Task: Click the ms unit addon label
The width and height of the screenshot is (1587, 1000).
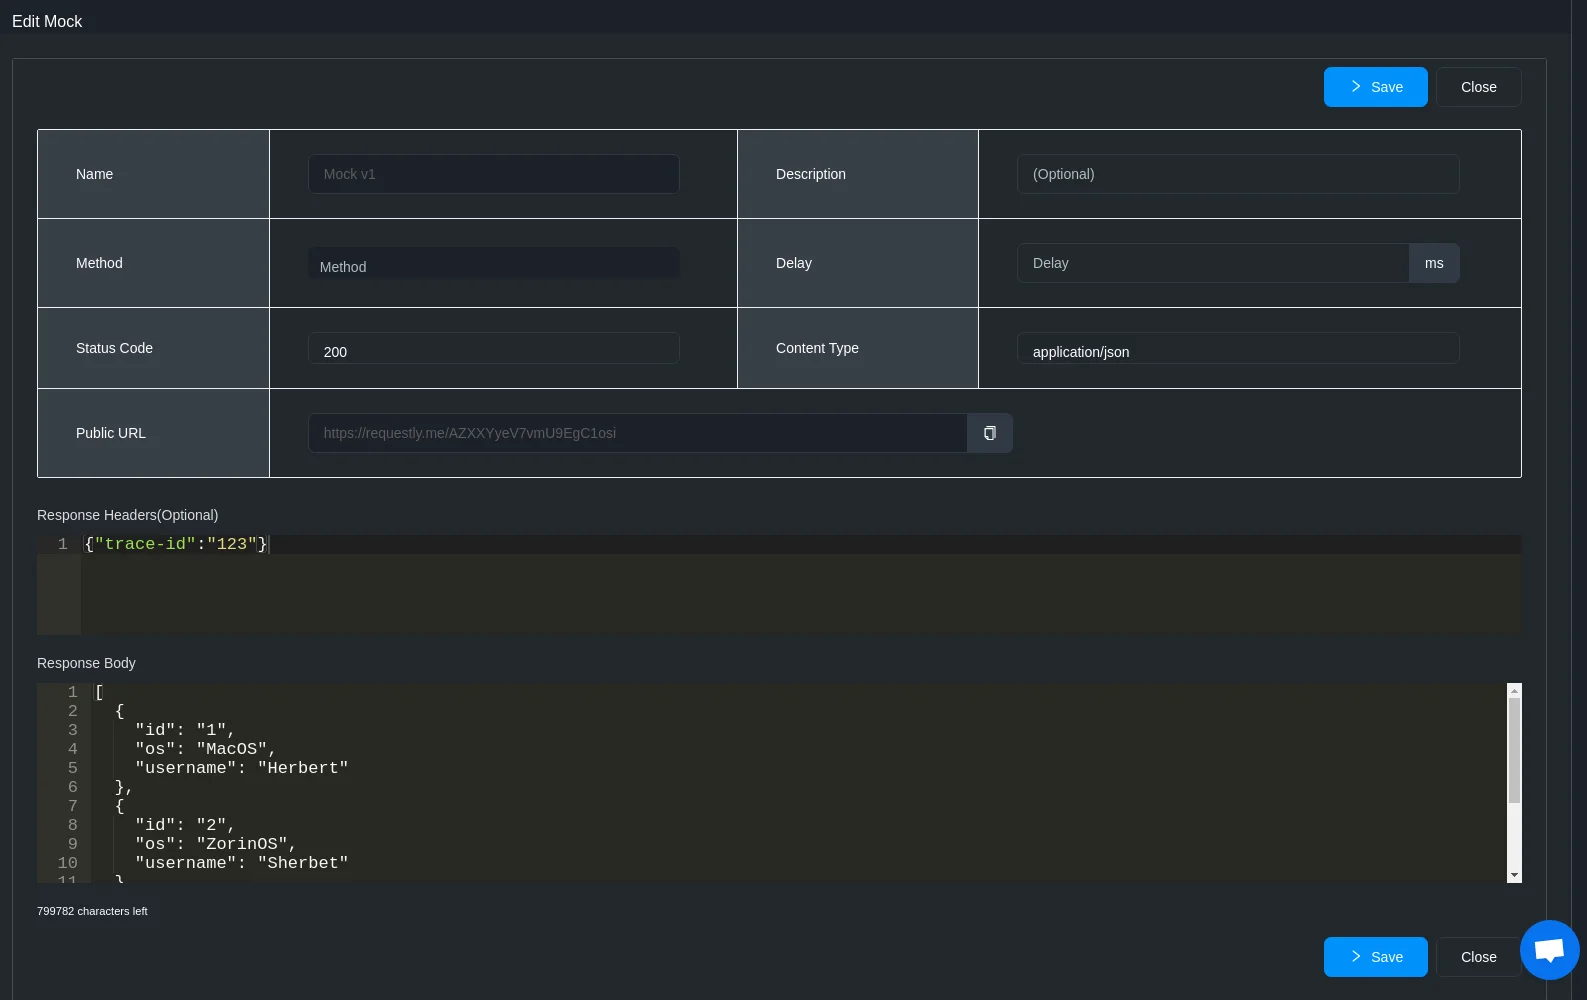Action: tap(1434, 263)
